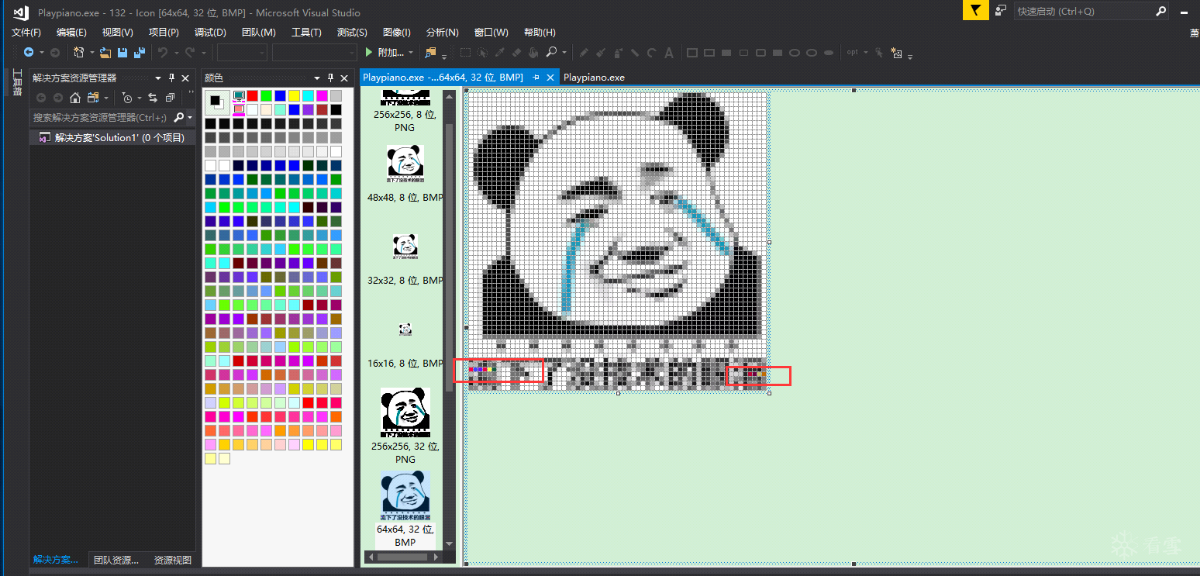
Task: Pick the magenta swatch in top row
Action: [322, 96]
